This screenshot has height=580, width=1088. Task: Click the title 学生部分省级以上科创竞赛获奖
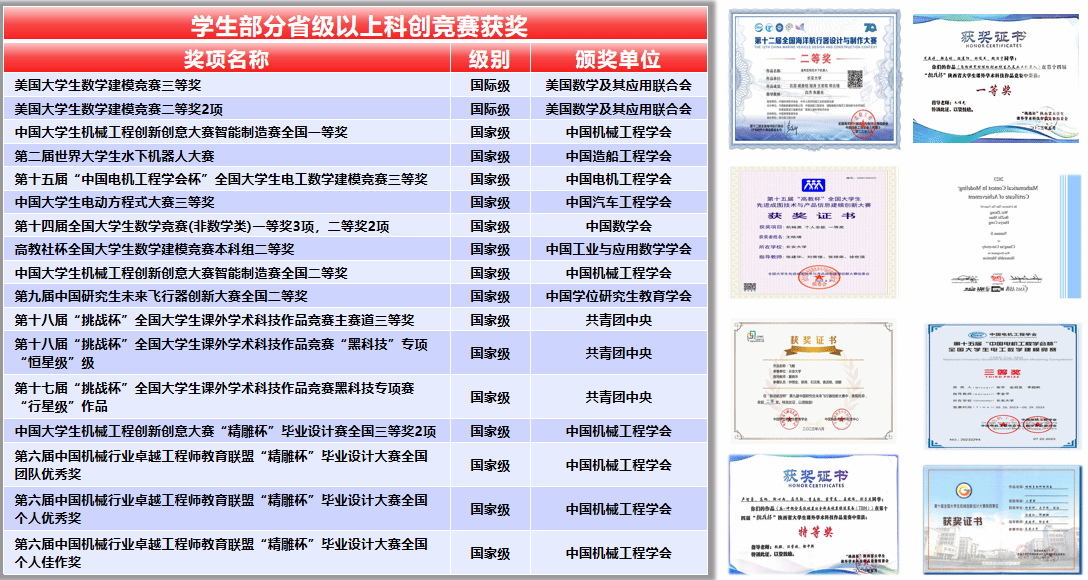(x=359, y=26)
